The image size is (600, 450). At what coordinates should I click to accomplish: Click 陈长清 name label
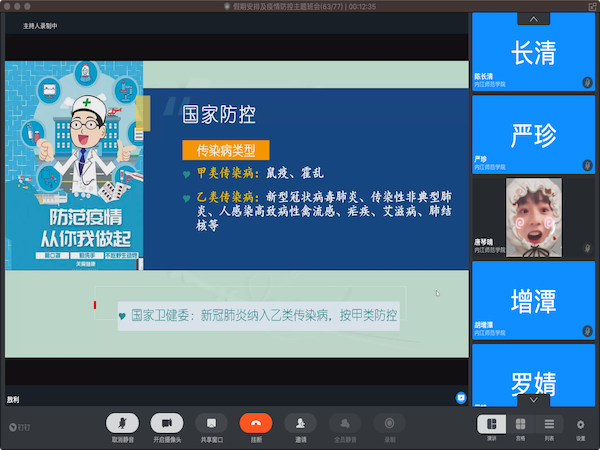click(484, 77)
